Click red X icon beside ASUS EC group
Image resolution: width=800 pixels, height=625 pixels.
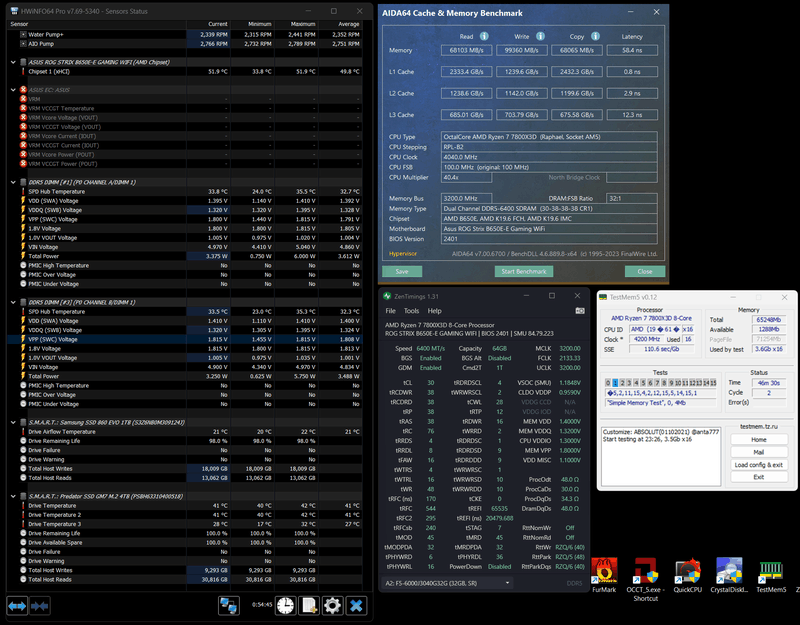pyautogui.click(x=23, y=90)
